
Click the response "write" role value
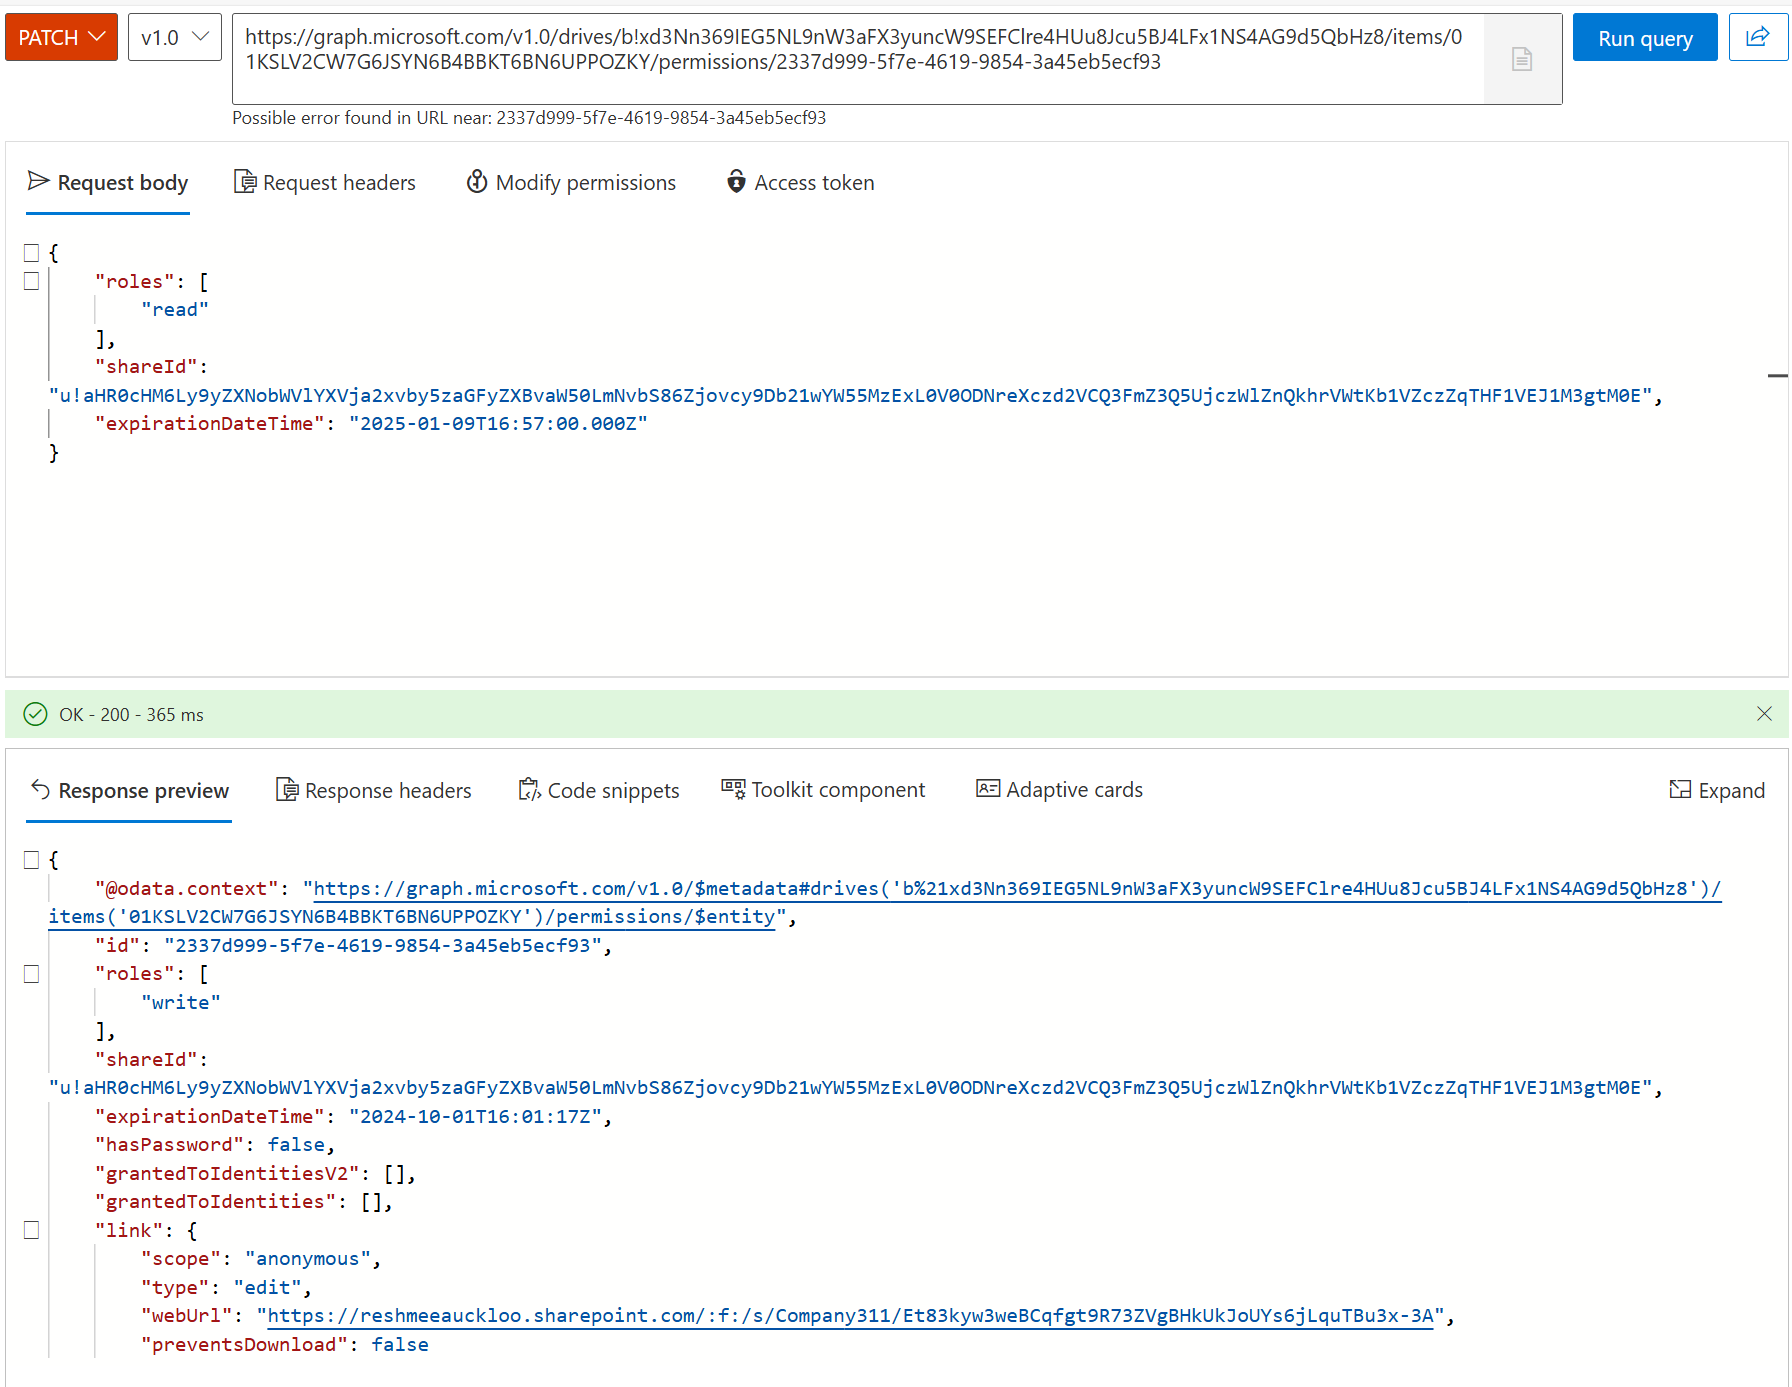(181, 1003)
